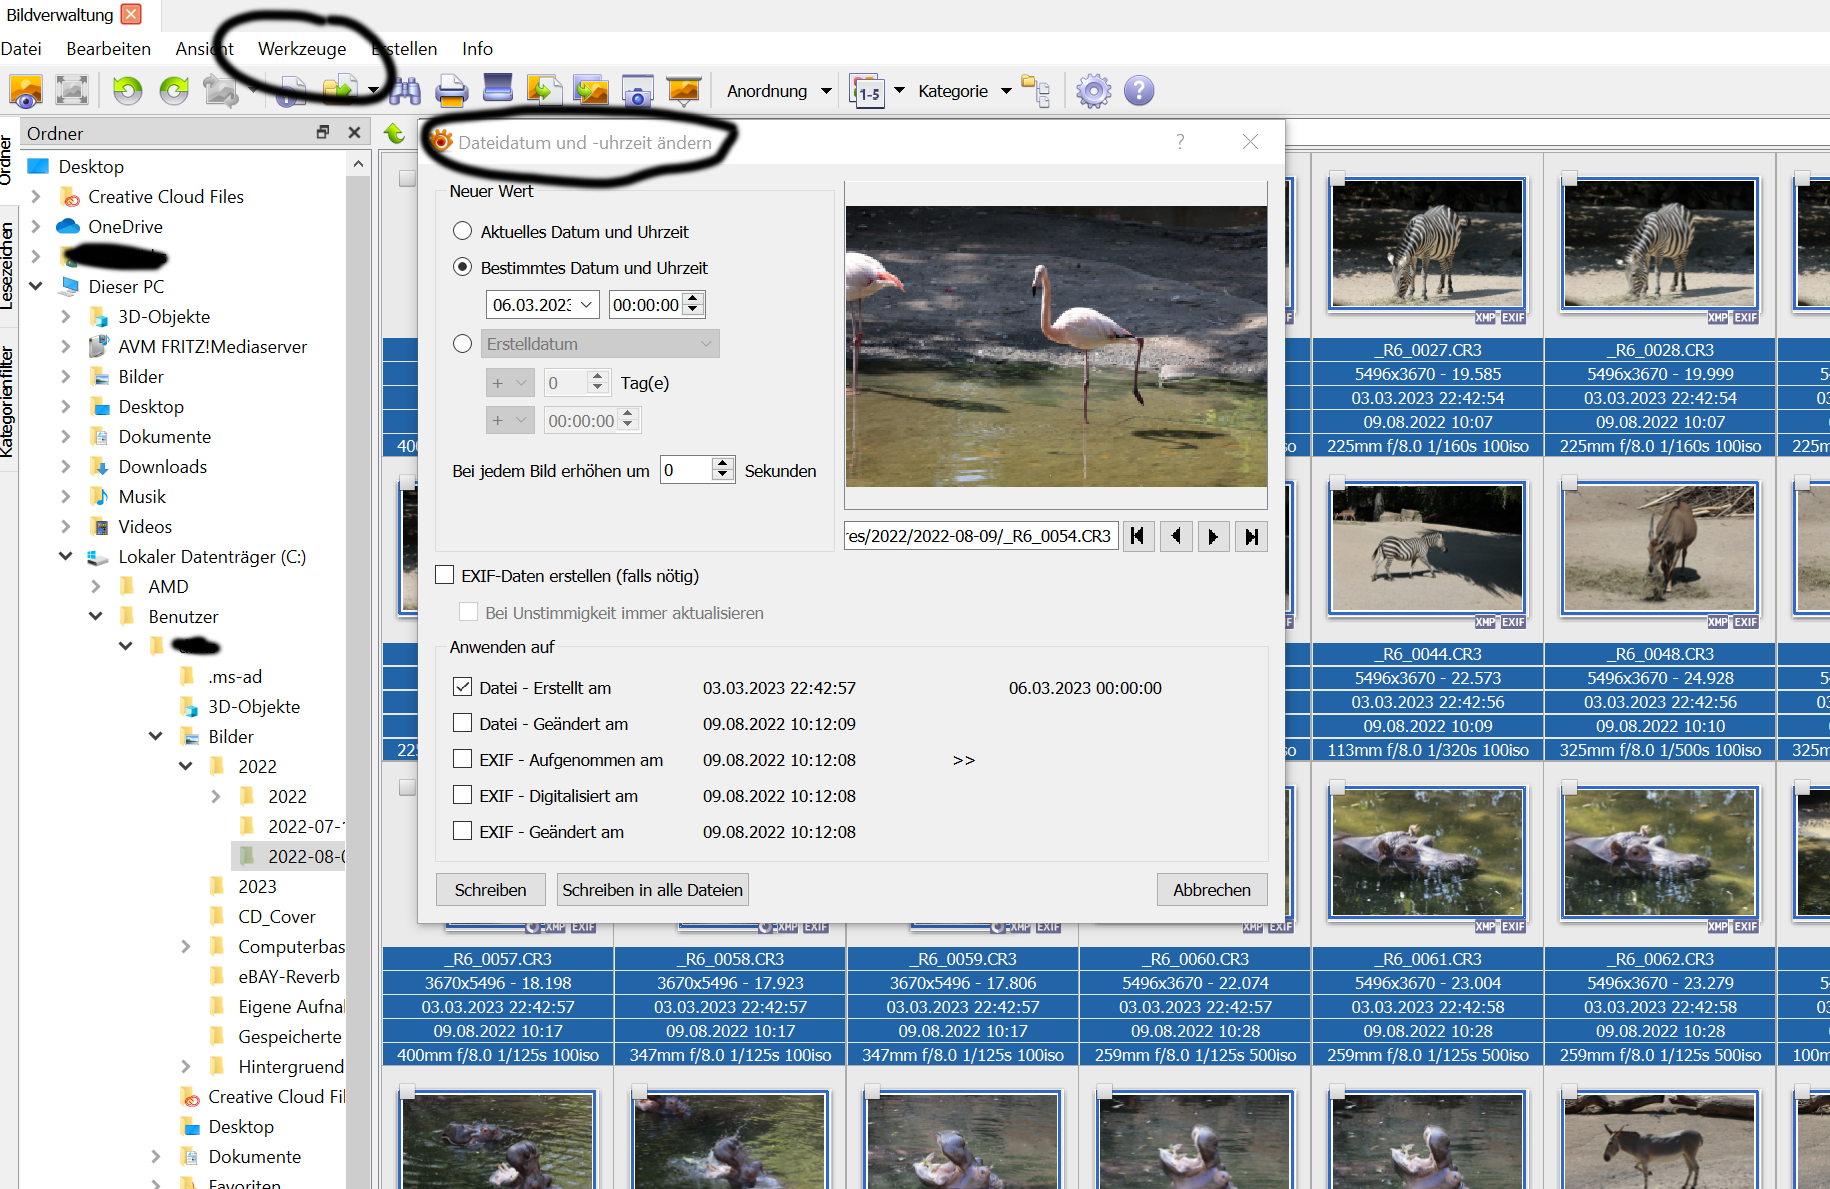This screenshot has width=1830, height=1189.
Task: Select the Erstelldatum offset radio option
Action: (x=462, y=344)
